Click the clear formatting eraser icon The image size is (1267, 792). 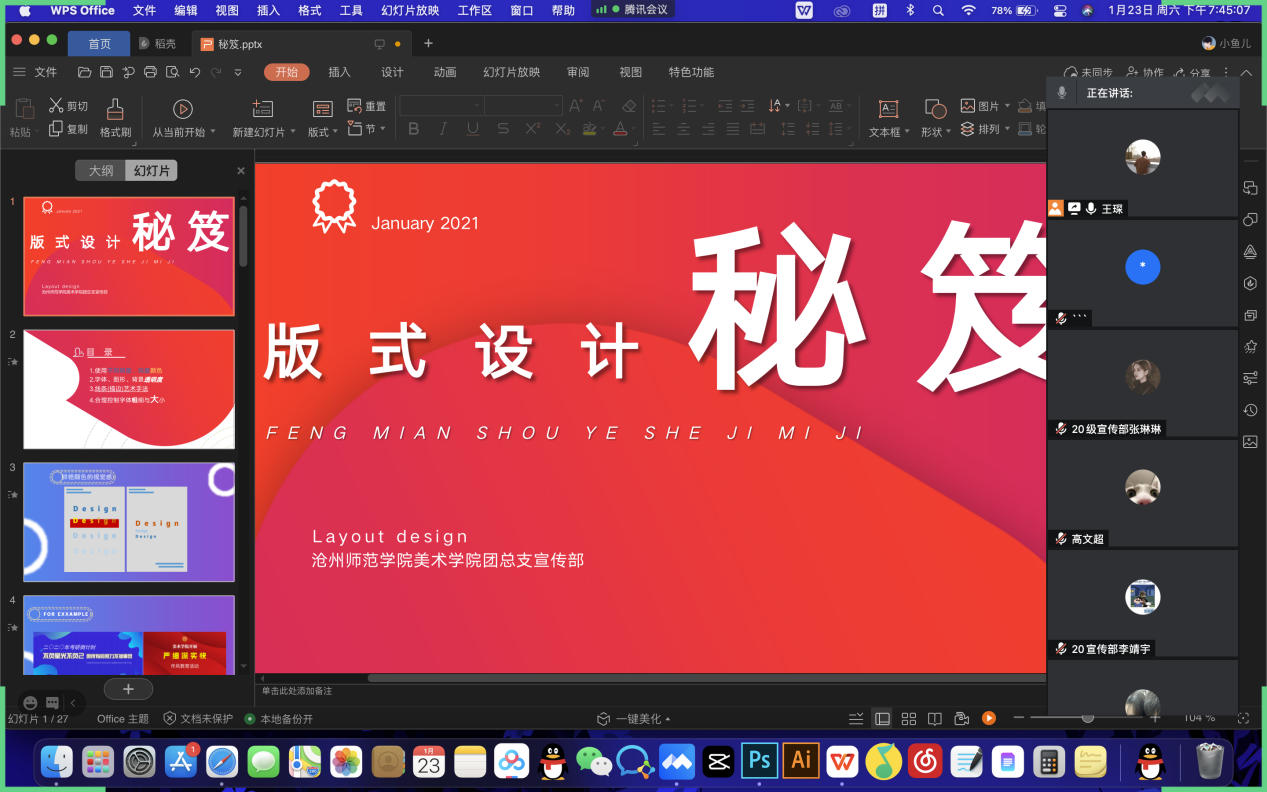pos(628,105)
